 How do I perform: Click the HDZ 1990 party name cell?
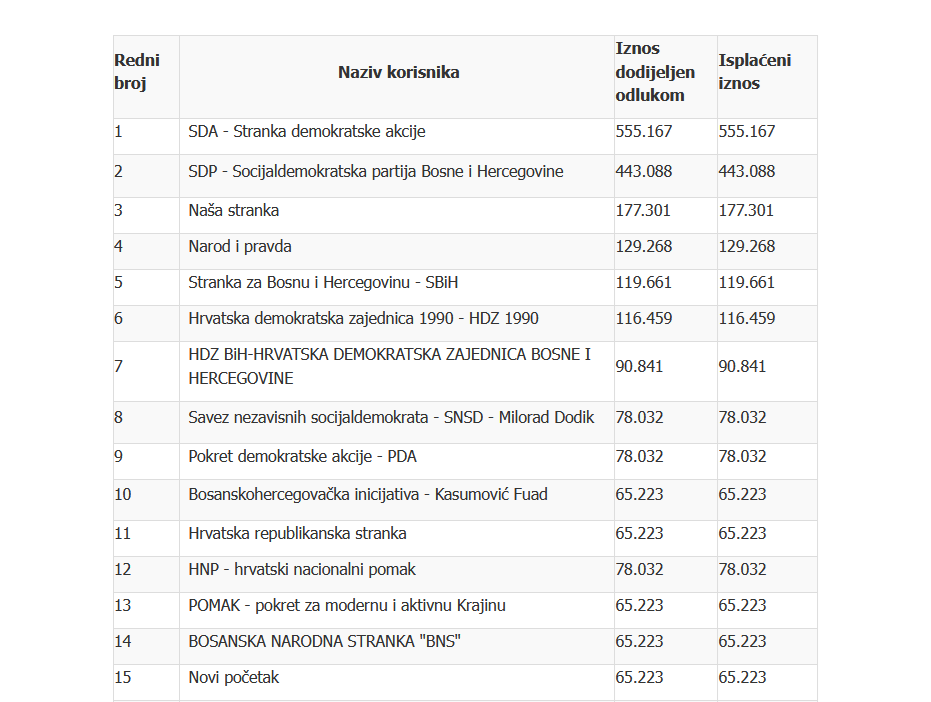click(x=397, y=324)
